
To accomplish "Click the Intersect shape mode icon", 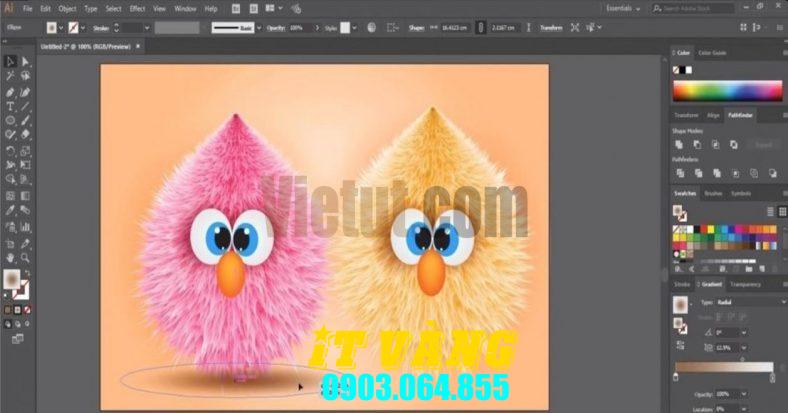I will pyautogui.click(x=715, y=145).
